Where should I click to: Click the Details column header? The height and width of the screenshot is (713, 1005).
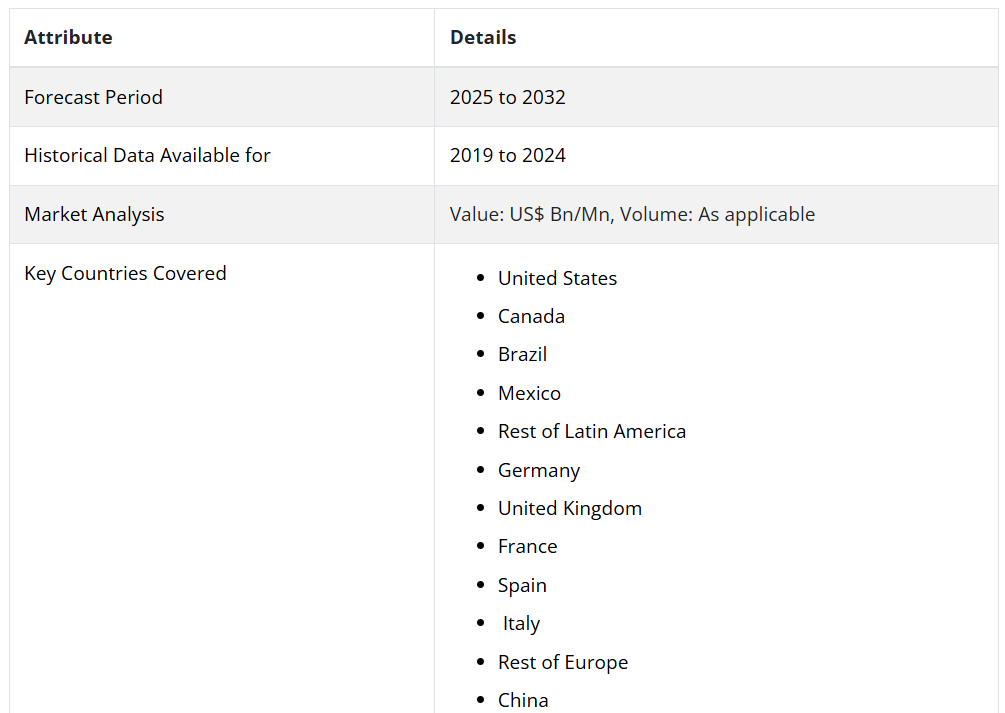[483, 38]
